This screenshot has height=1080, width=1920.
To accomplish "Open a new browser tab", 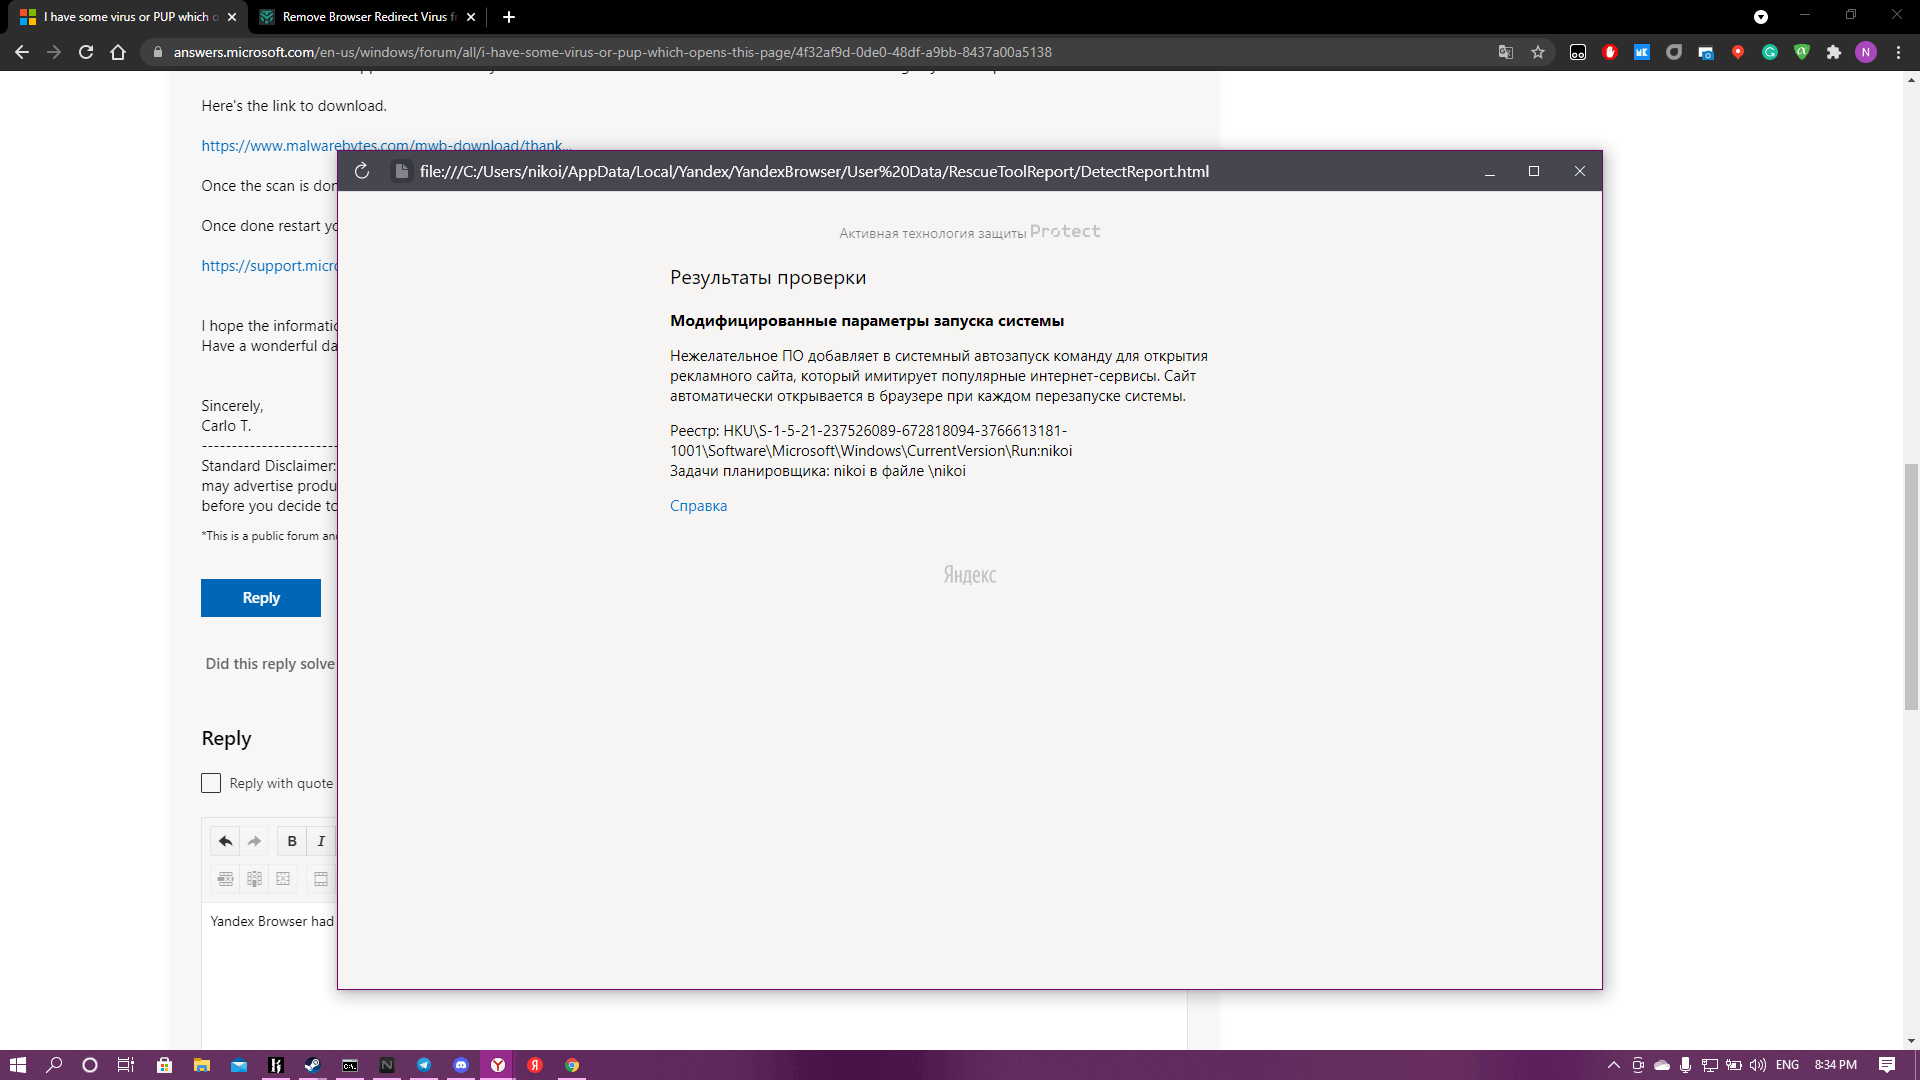I will point(509,17).
